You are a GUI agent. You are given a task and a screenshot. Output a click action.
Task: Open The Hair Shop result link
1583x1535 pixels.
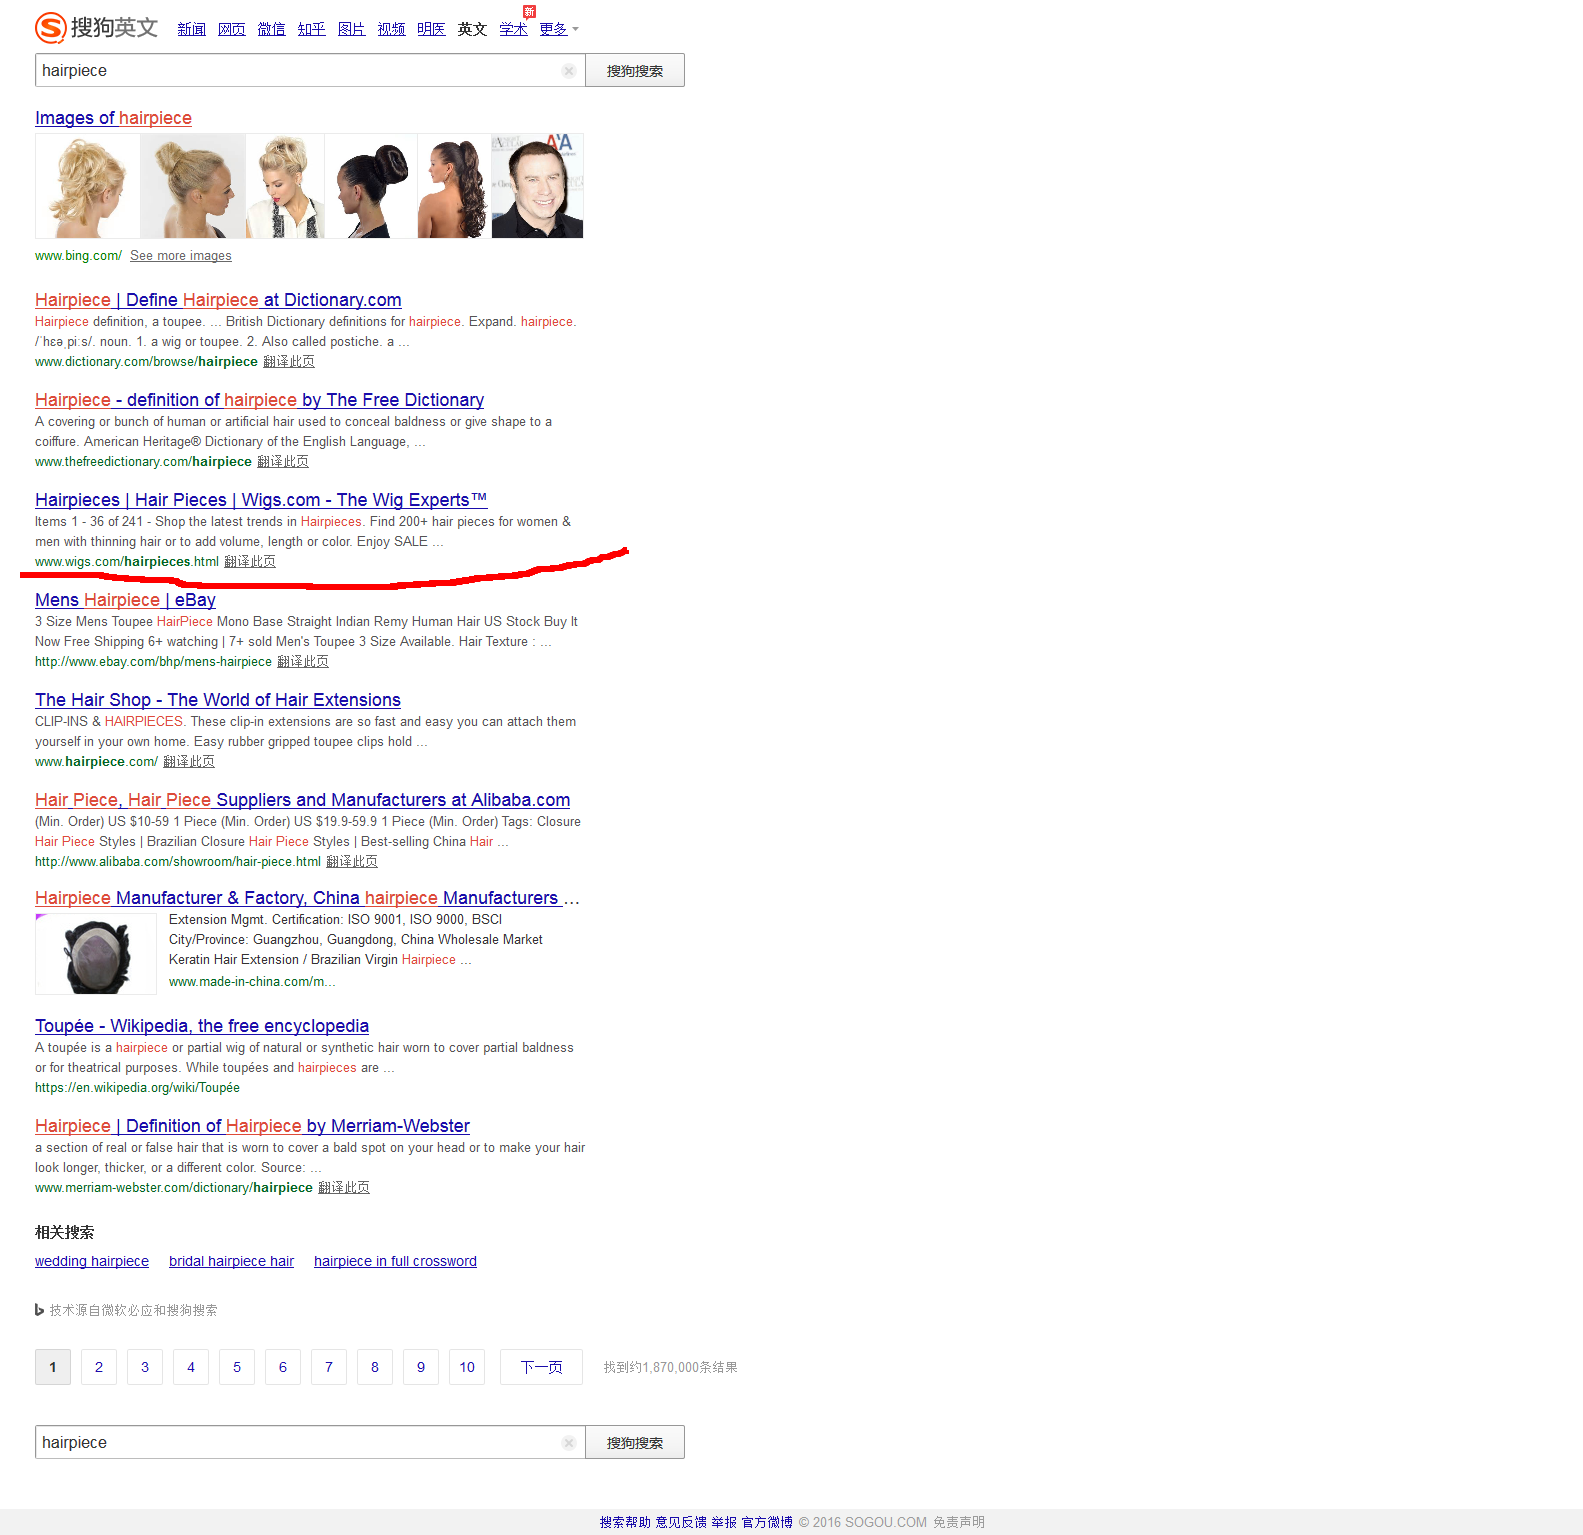218,700
